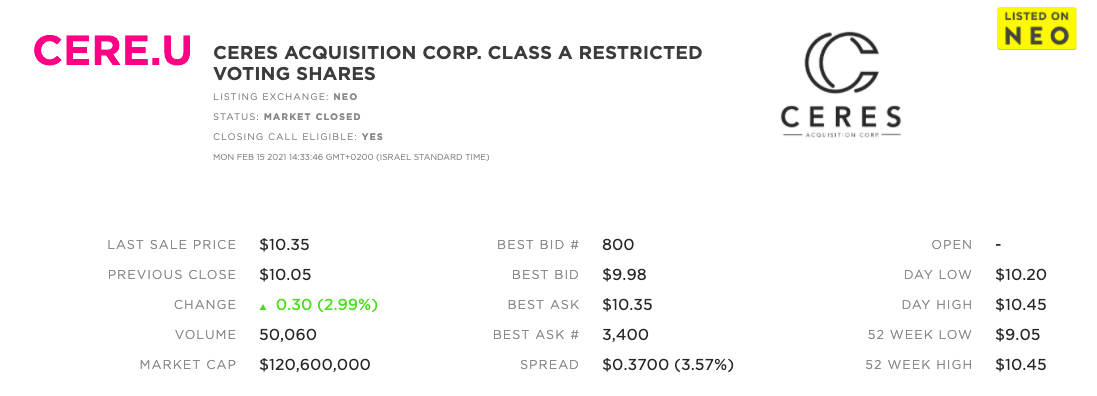Image resolution: width=1097 pixels, height=396 pixels.
Task: Click the previous close value $10.05
Action: point(285,275)
